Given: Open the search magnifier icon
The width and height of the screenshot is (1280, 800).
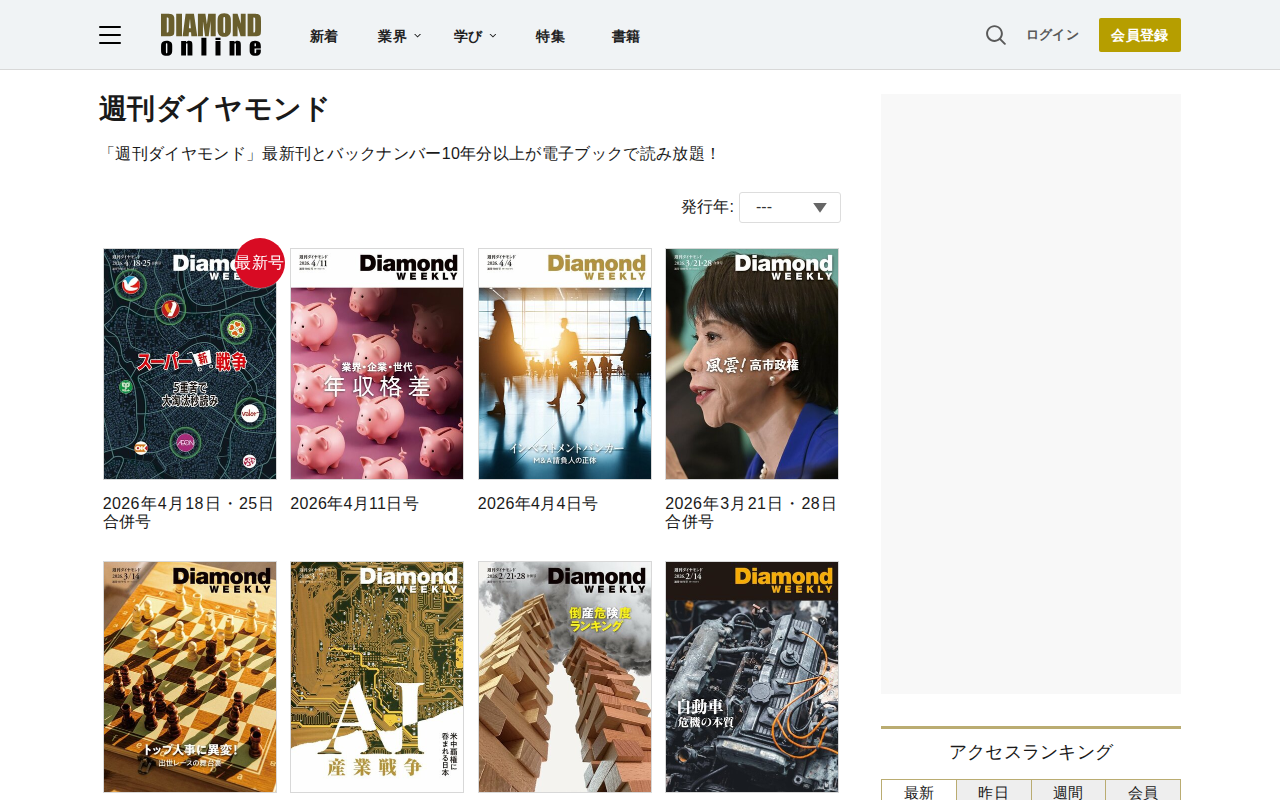Looking at the screenshot, I should click(996, 35).
